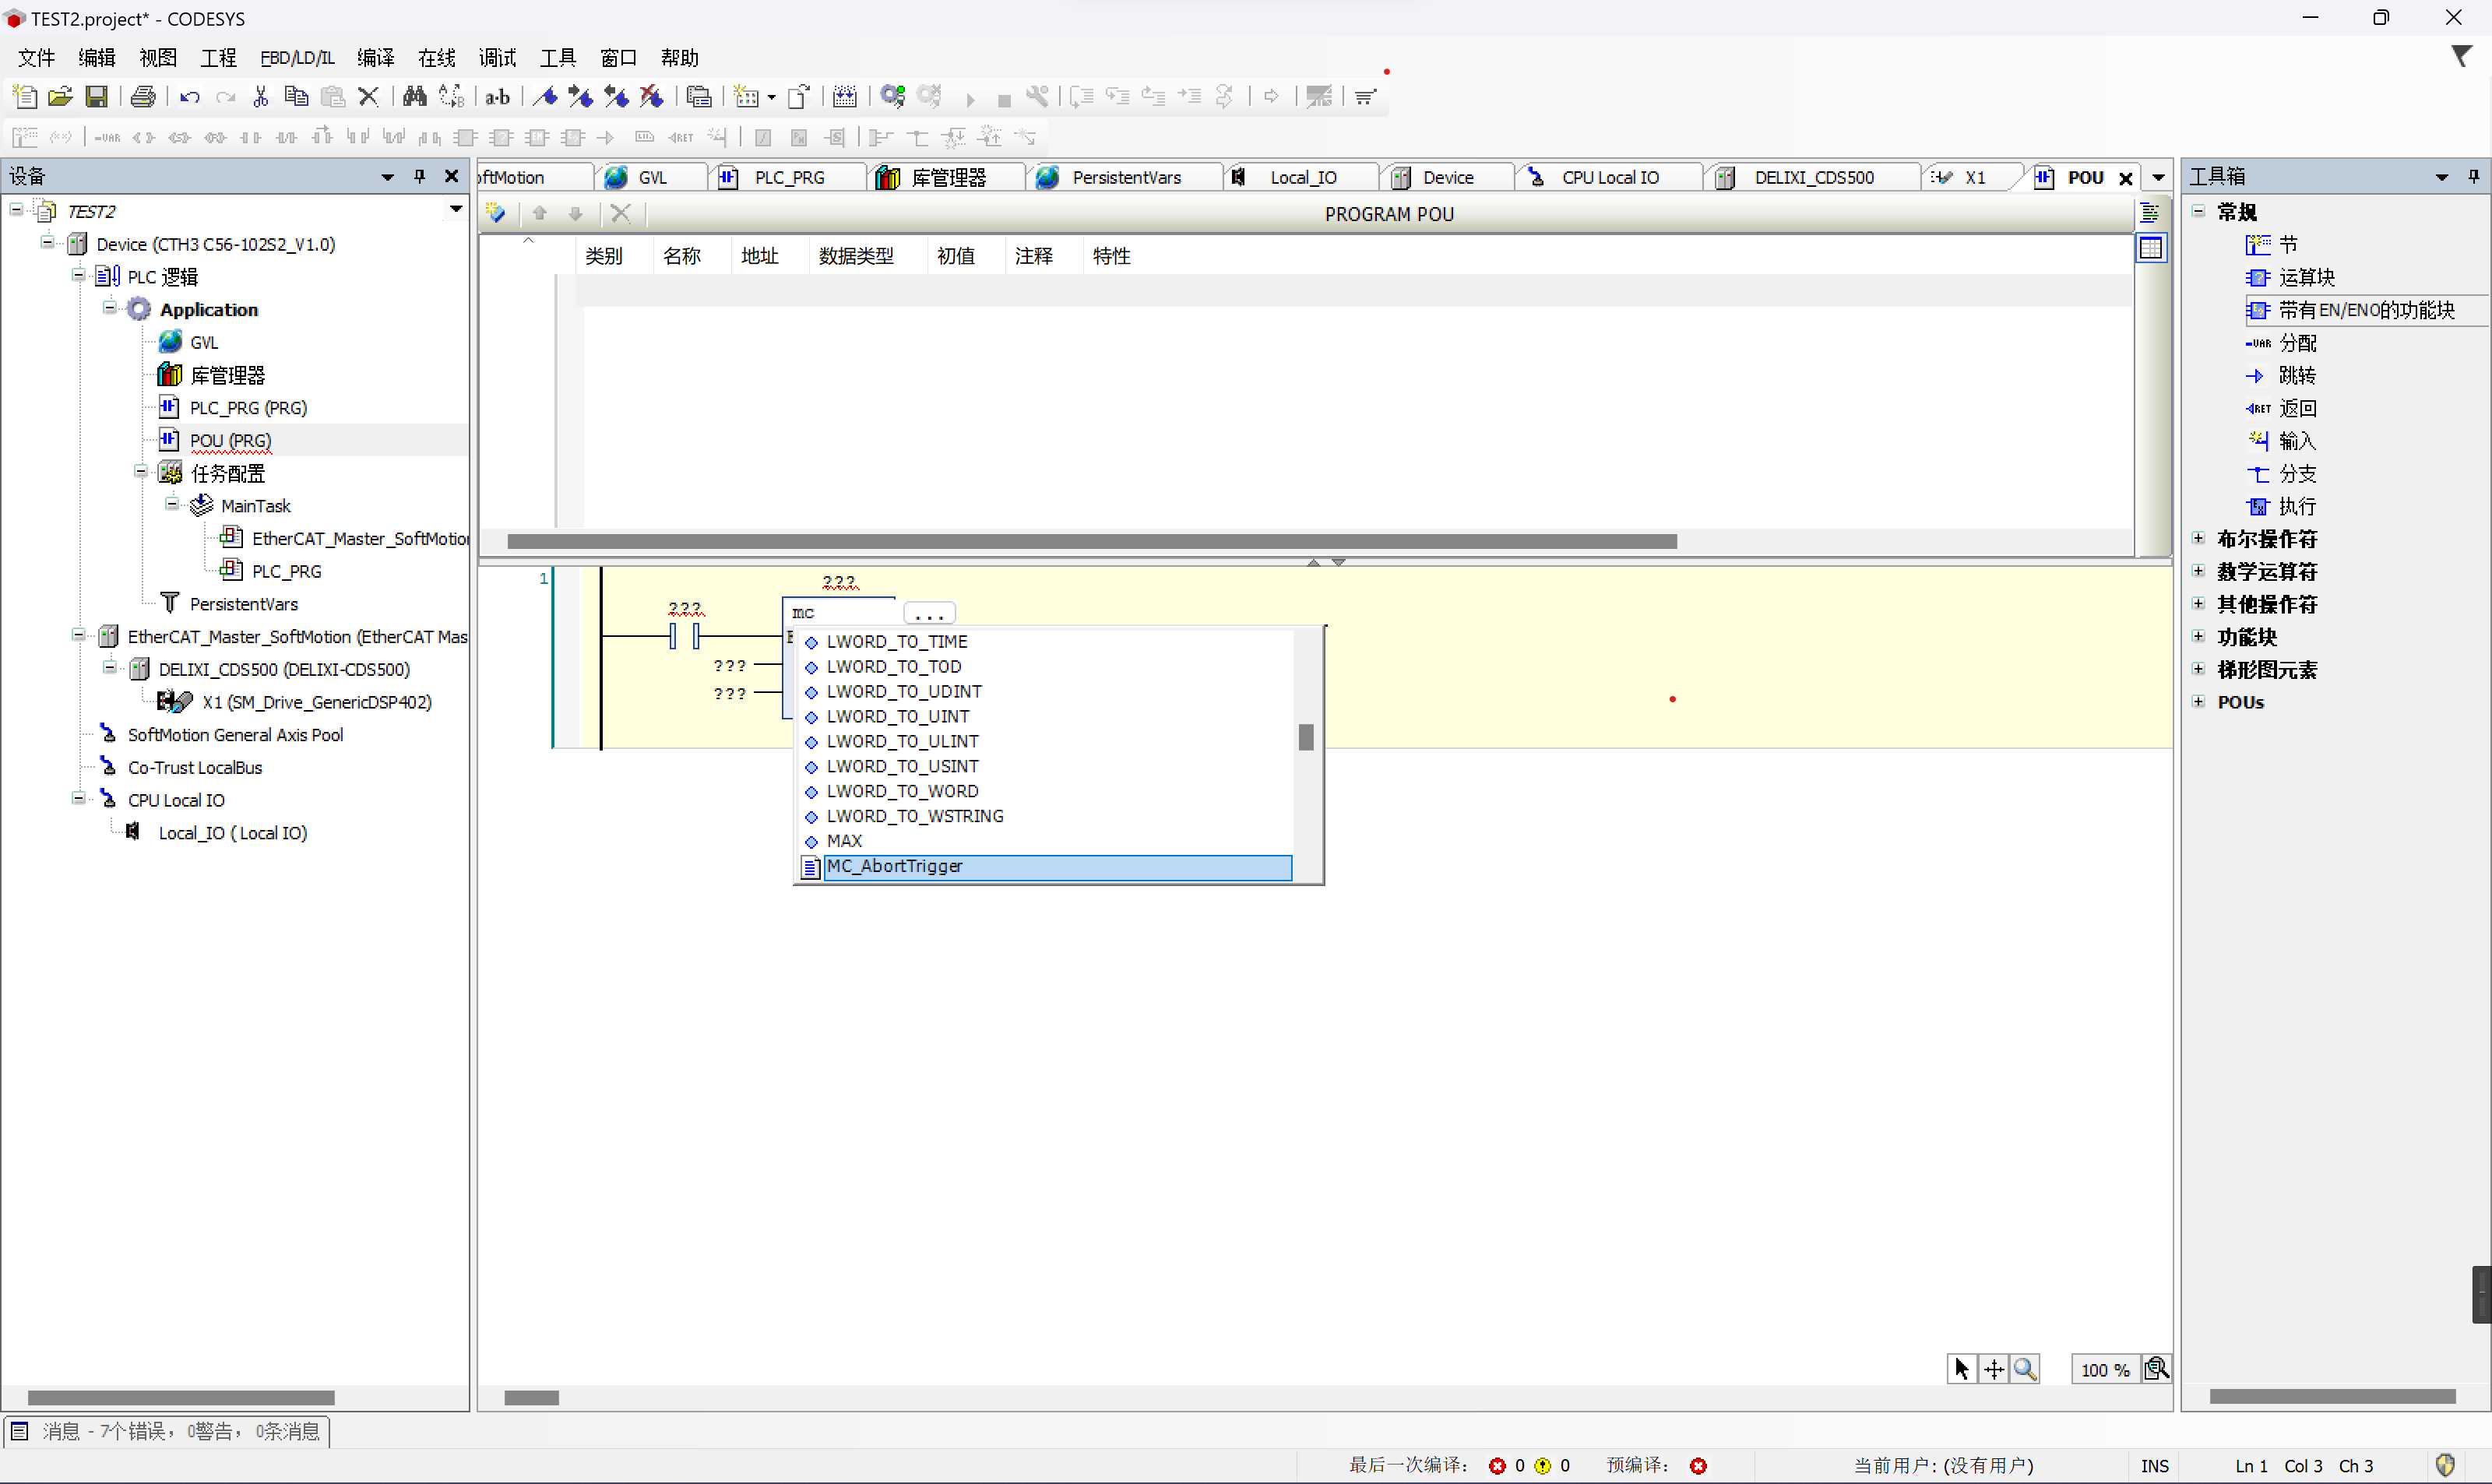Expand the 数学运算符 toolbox category
This screenshot has height=1484, width=2492.
click(x=2198, y=571)
